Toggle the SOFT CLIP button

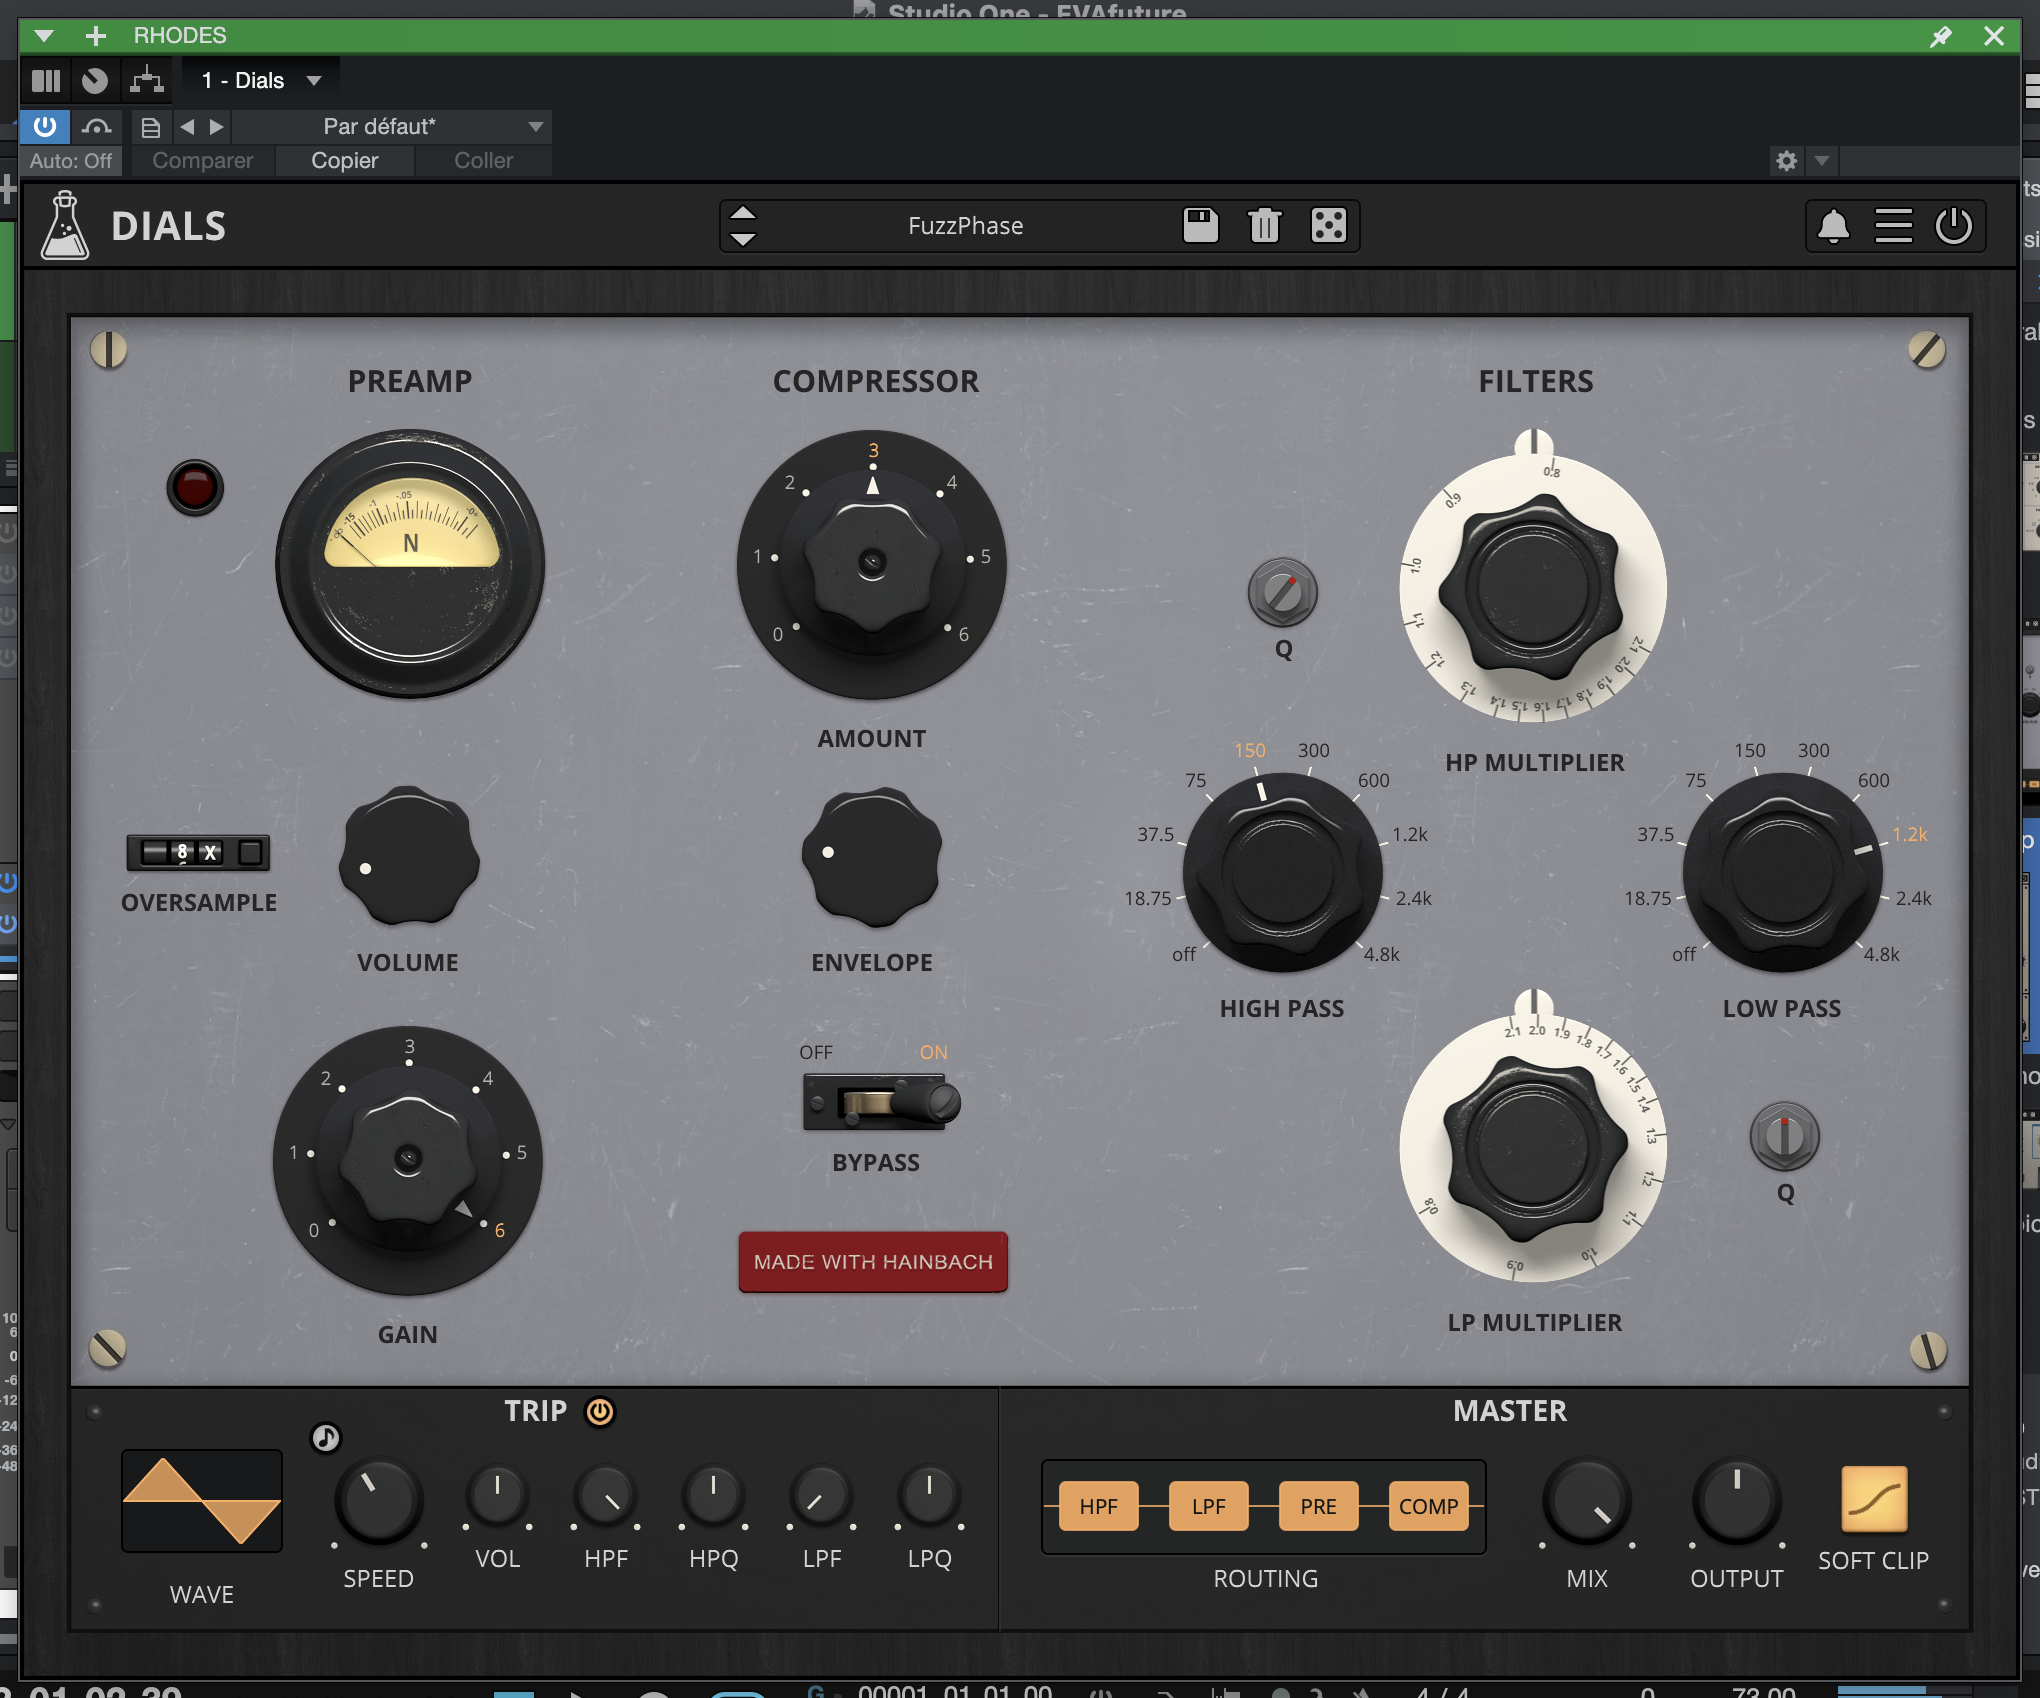coord(1873,1499)
